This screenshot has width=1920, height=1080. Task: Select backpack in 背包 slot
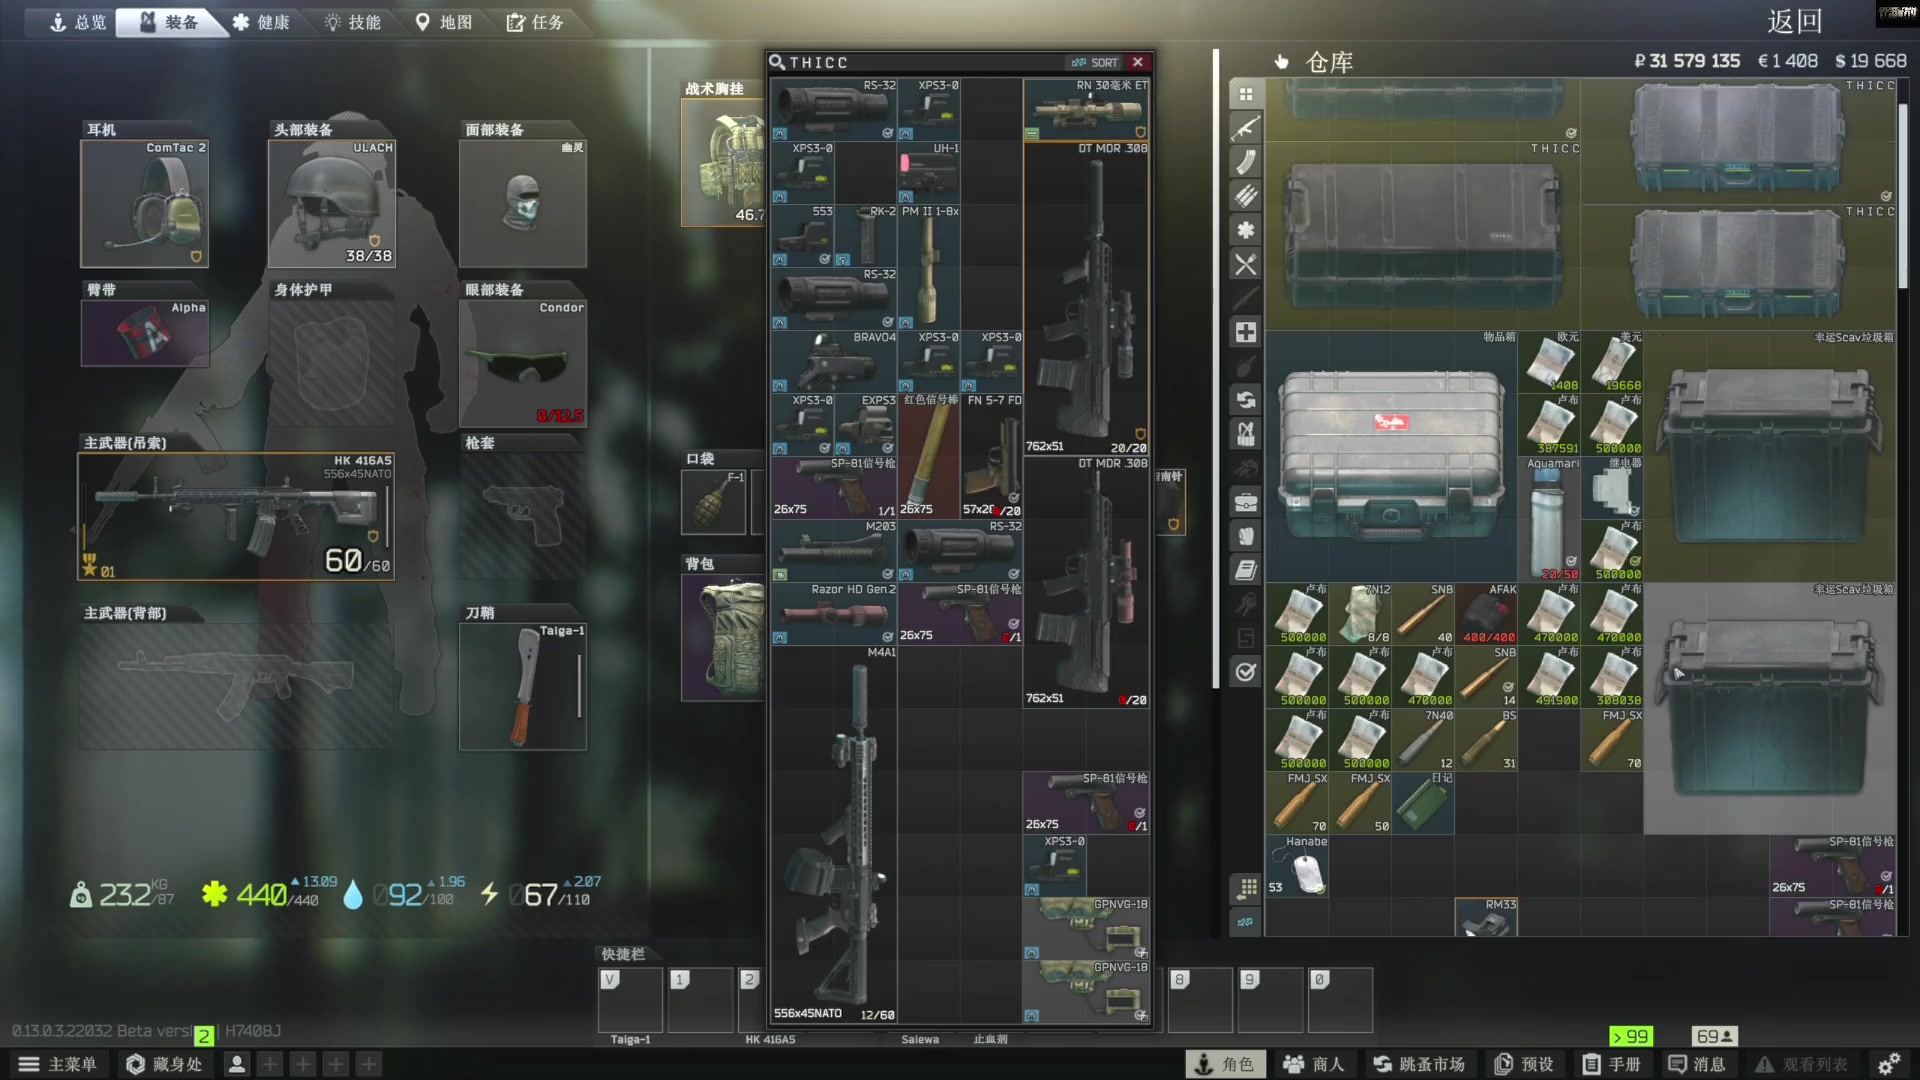click(723, 637)
